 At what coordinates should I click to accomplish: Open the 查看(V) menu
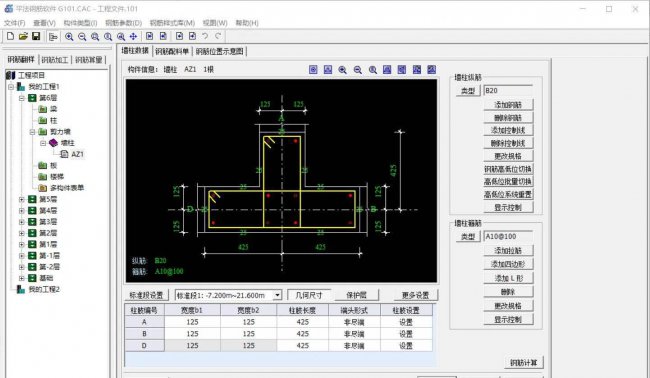pos(44,23)
